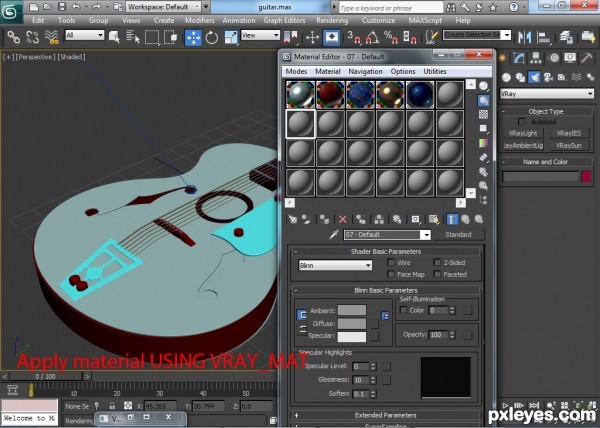Enable the Faceted checkbox

437,274
